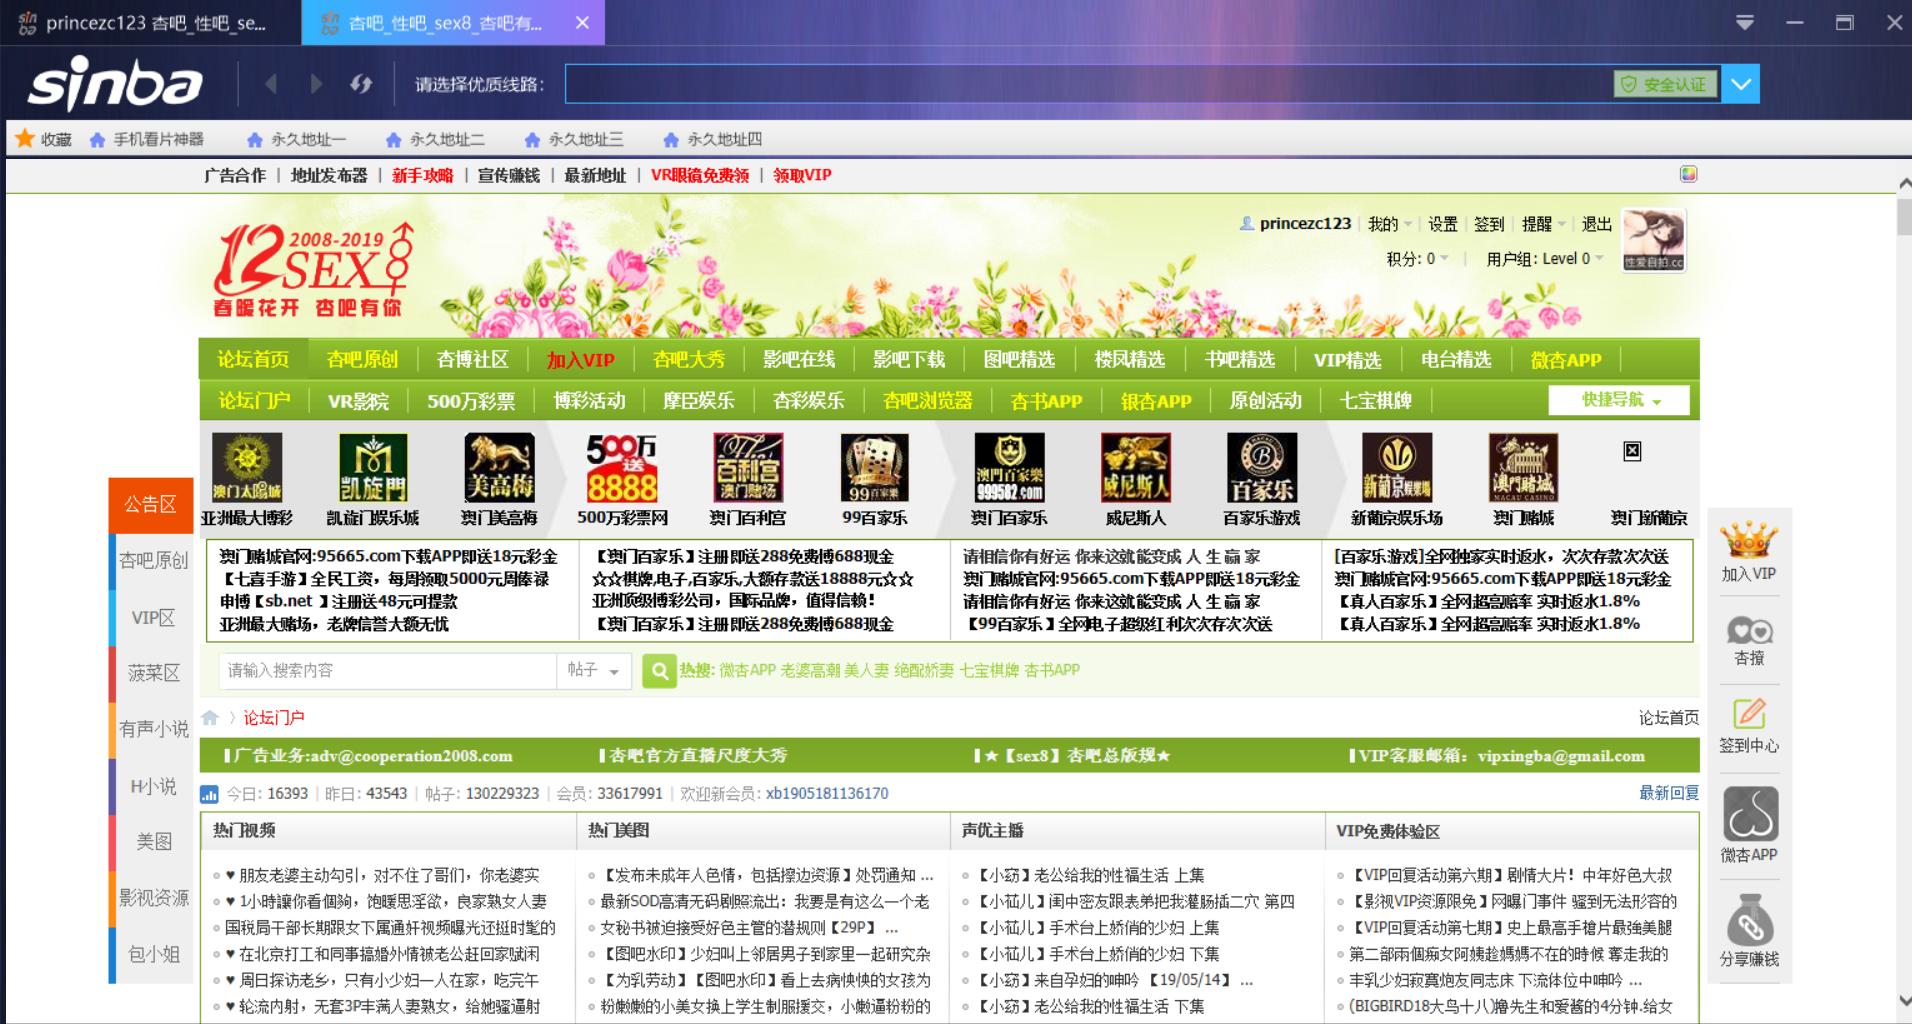Image resolution: width=1912 pixels, height=1024 pixels.
Task: Click into the forum search input field
Action: 388,671
